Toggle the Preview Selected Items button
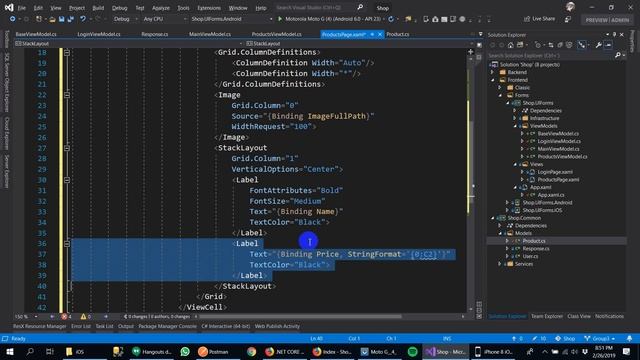Image resolution: width=640 pixels, height=360 pixels. pyautogui.click(x=608, y=45)
